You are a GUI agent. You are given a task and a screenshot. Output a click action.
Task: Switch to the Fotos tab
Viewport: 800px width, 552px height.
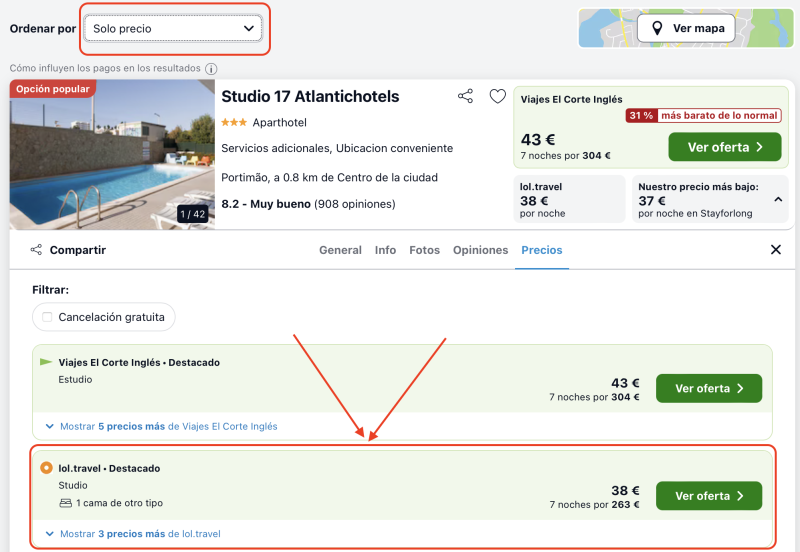424,250
